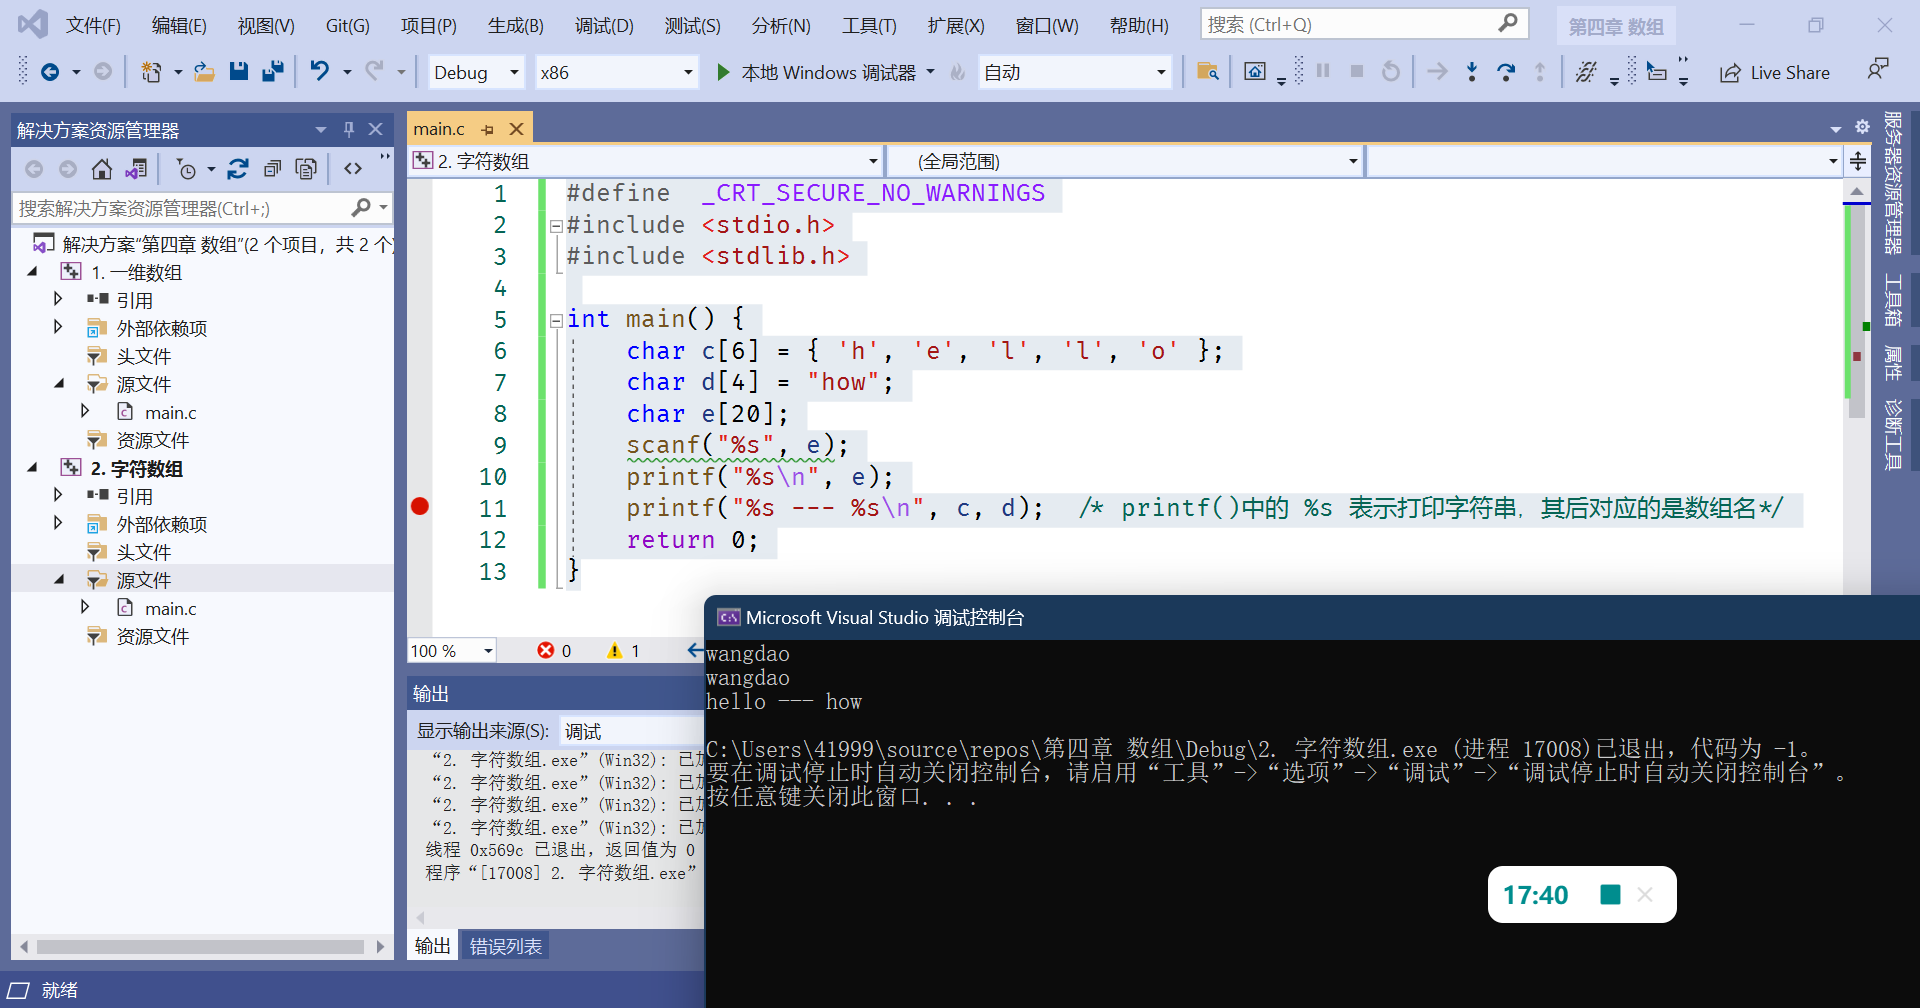
Task: Click the Step Into debug icon
Action: tap(1471, 72)
